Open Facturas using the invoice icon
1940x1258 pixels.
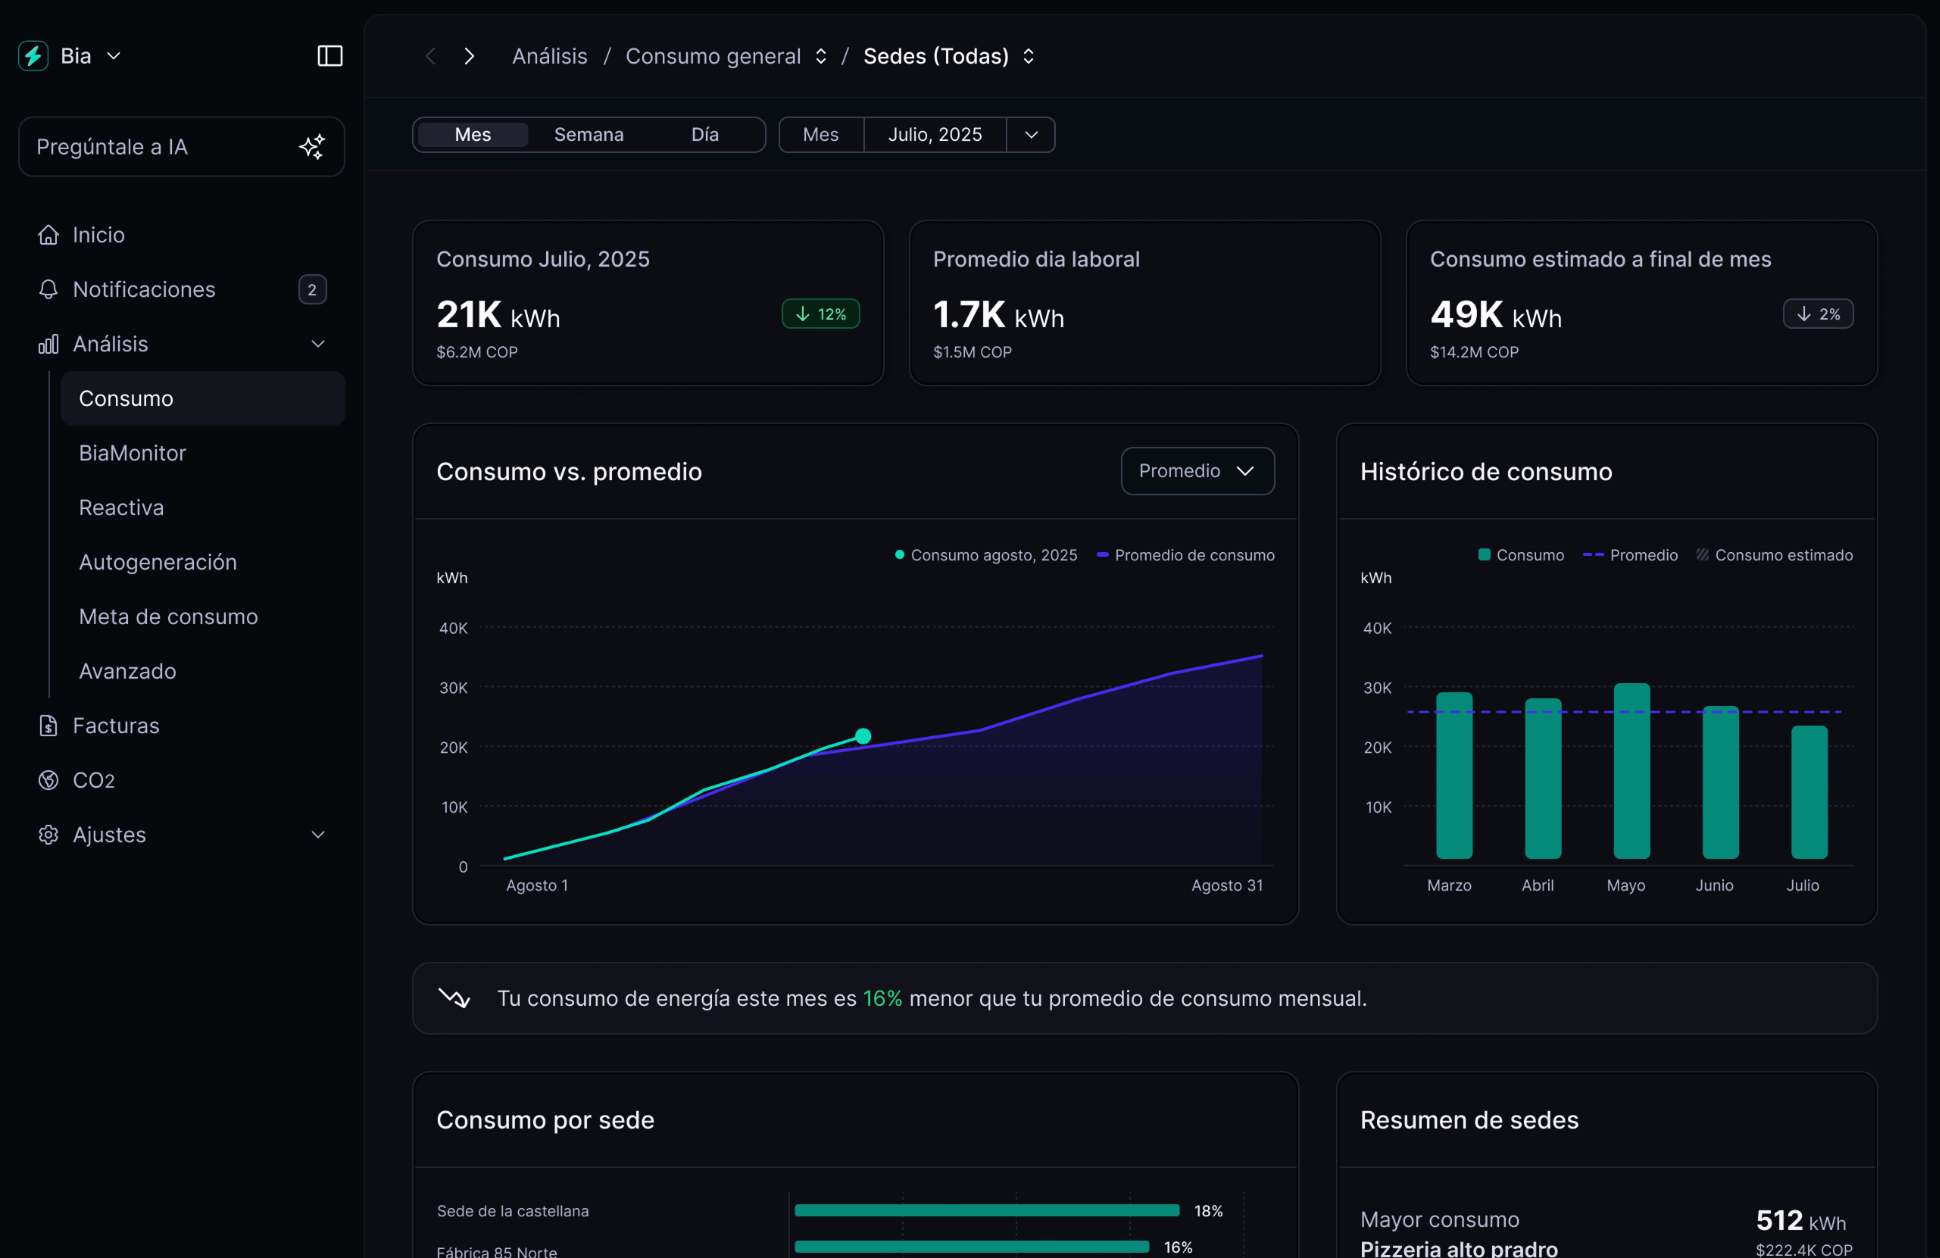coord(48,725)
